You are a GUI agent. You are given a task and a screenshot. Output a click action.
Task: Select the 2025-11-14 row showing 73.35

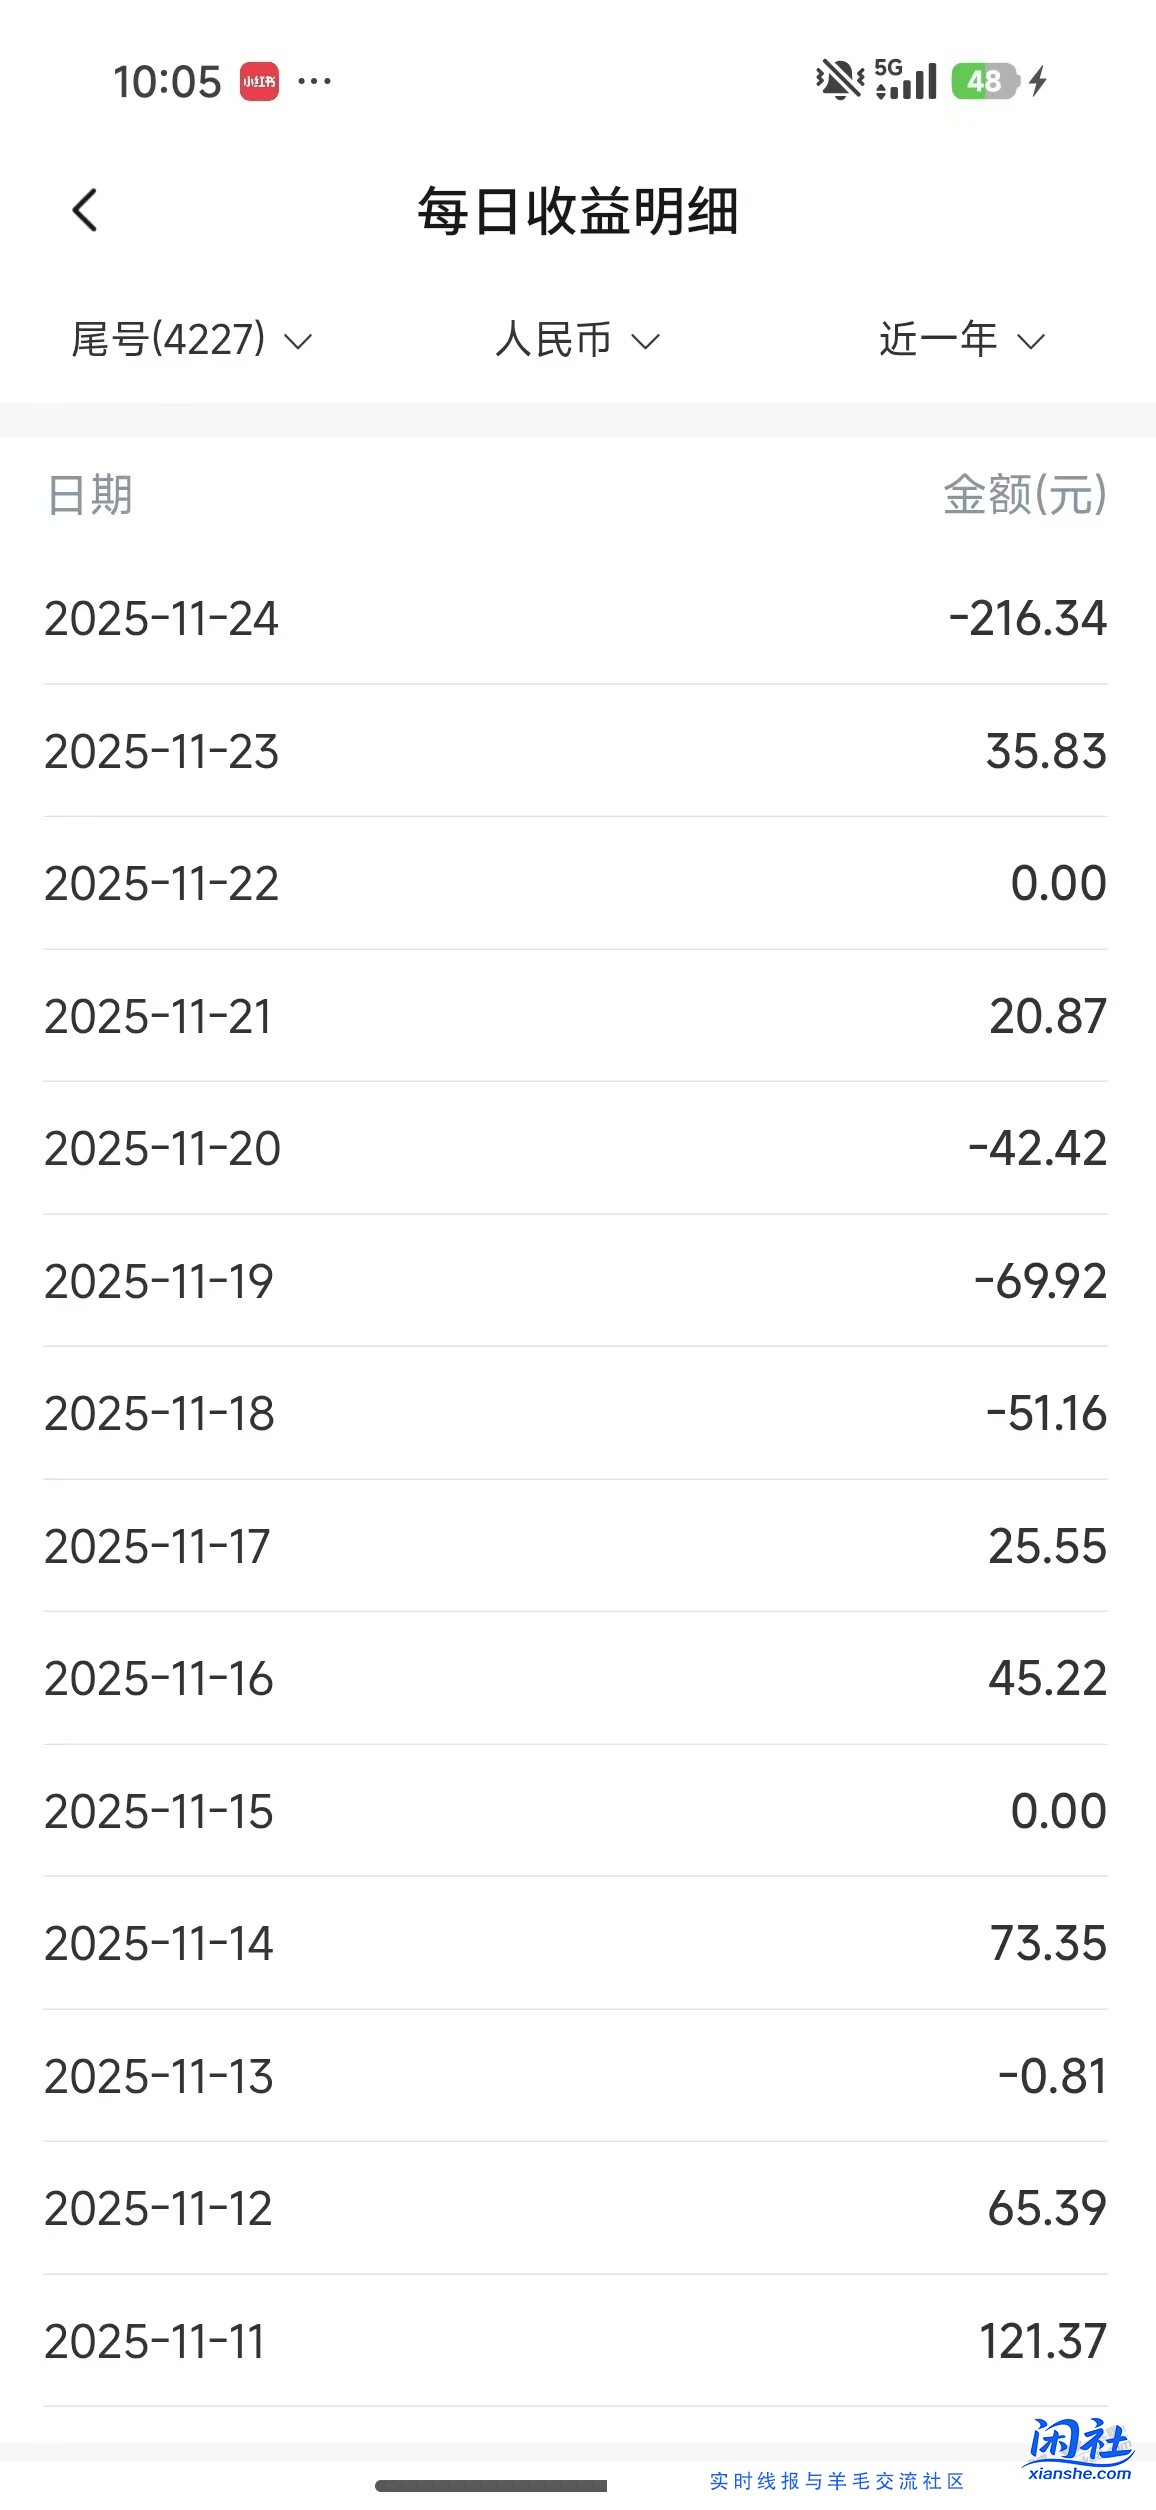[x=576, y=1943]
